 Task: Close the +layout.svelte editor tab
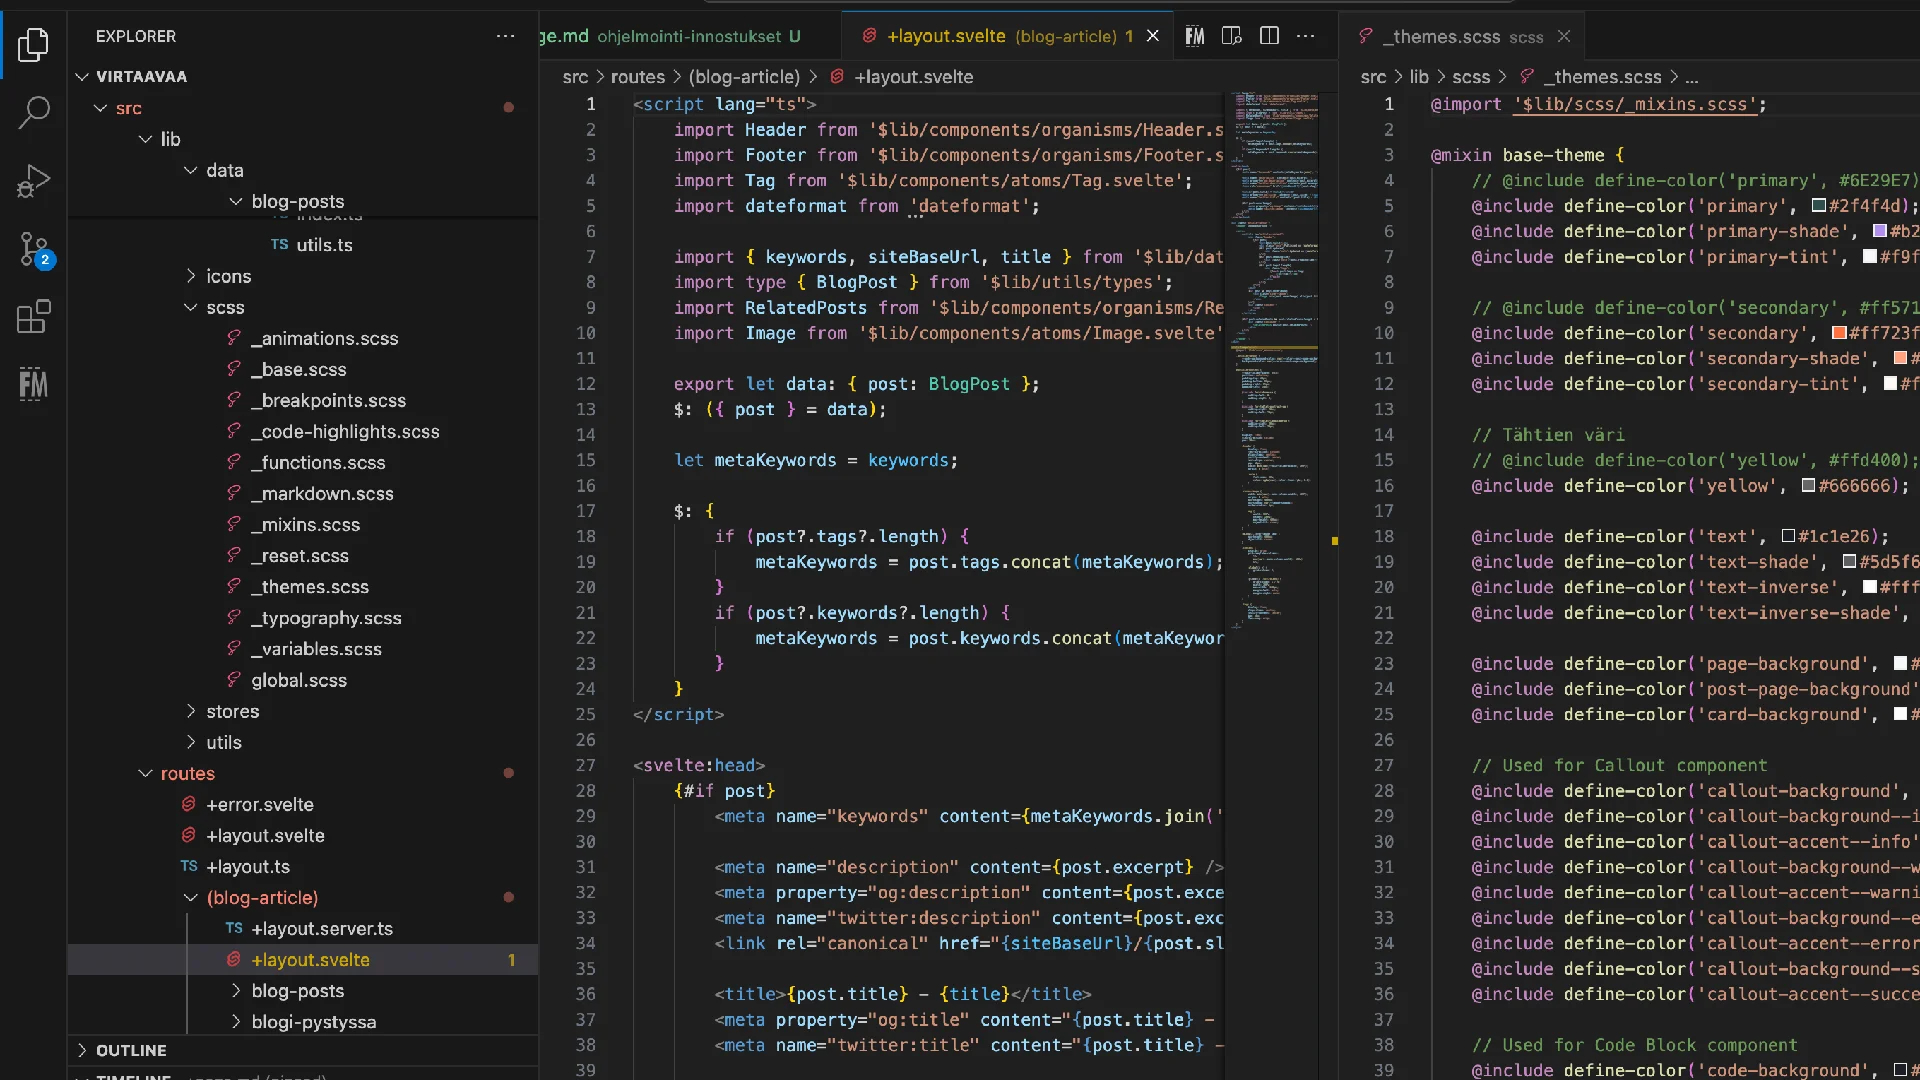1153,36
